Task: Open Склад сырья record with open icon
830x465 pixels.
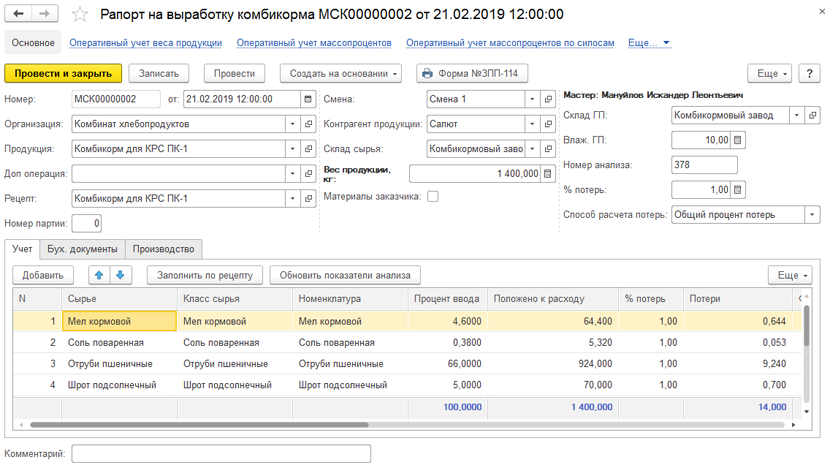Action: pyautogui.click(x=548, y=149)
